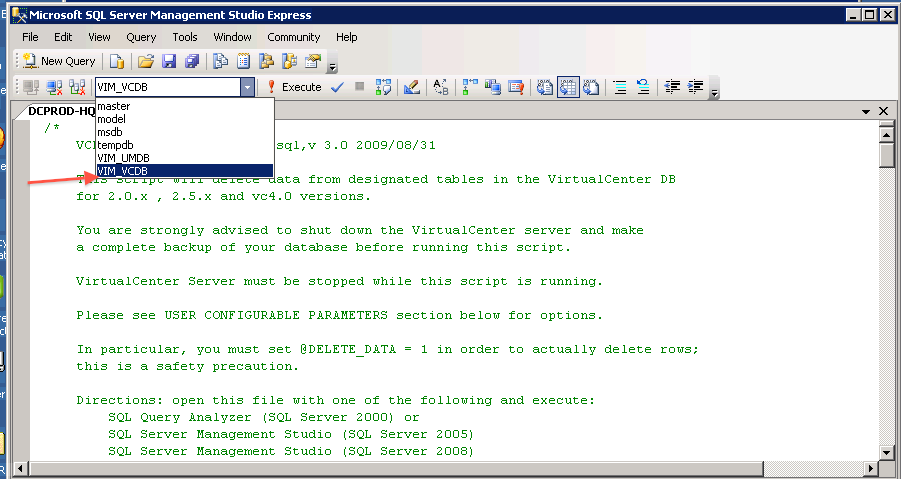The image size is (901, 479).
Task: Click the Connect icon in SQL toolbar
Action: pyautogui.click(x=31, y=87)
